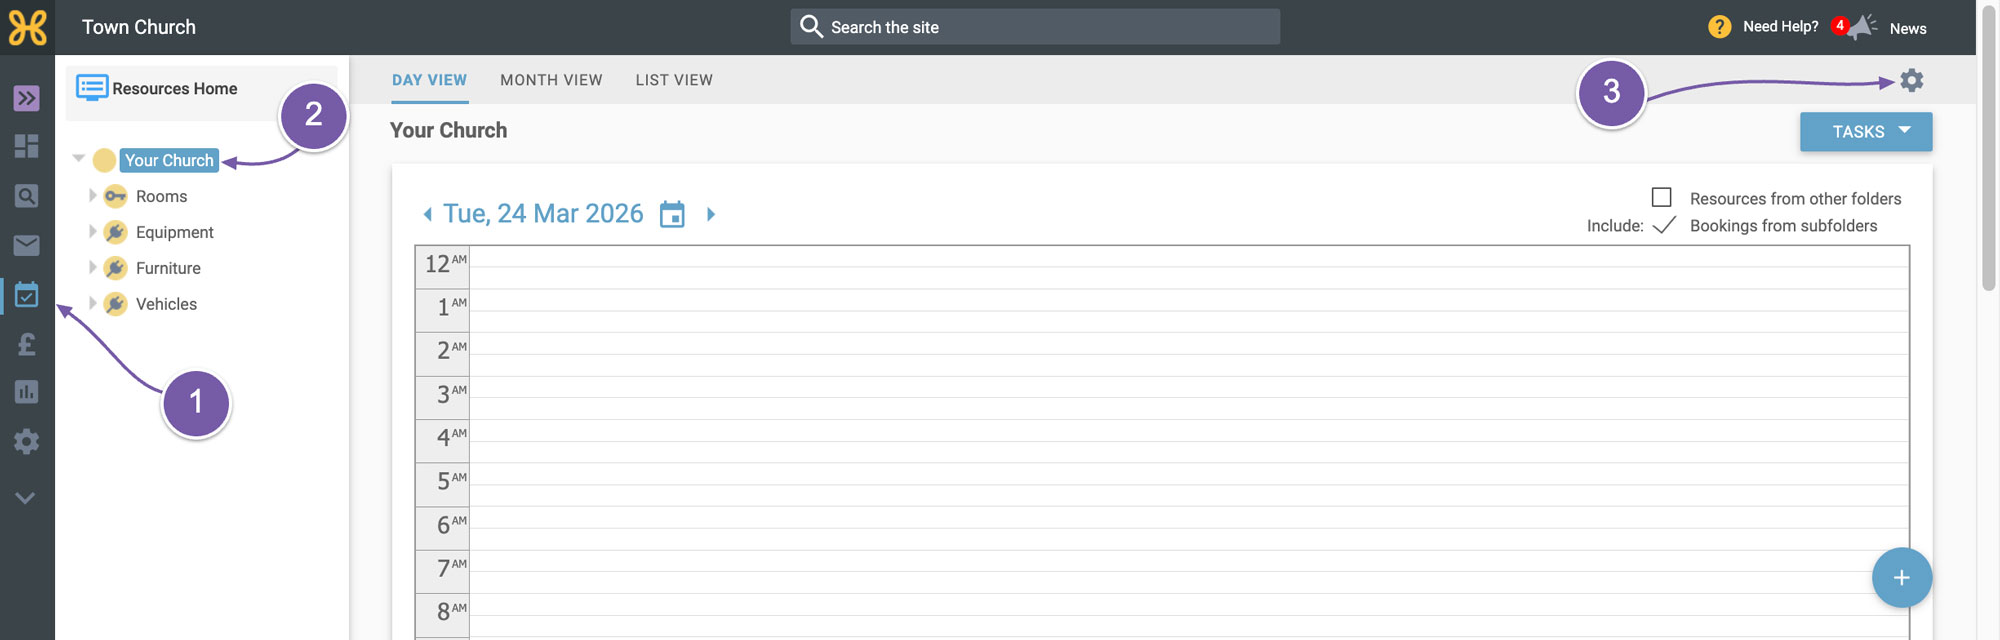This screenshot has width=2000, height=640.
Task: Open the sidebar Administrator gear icon
Action: point(27,441)
